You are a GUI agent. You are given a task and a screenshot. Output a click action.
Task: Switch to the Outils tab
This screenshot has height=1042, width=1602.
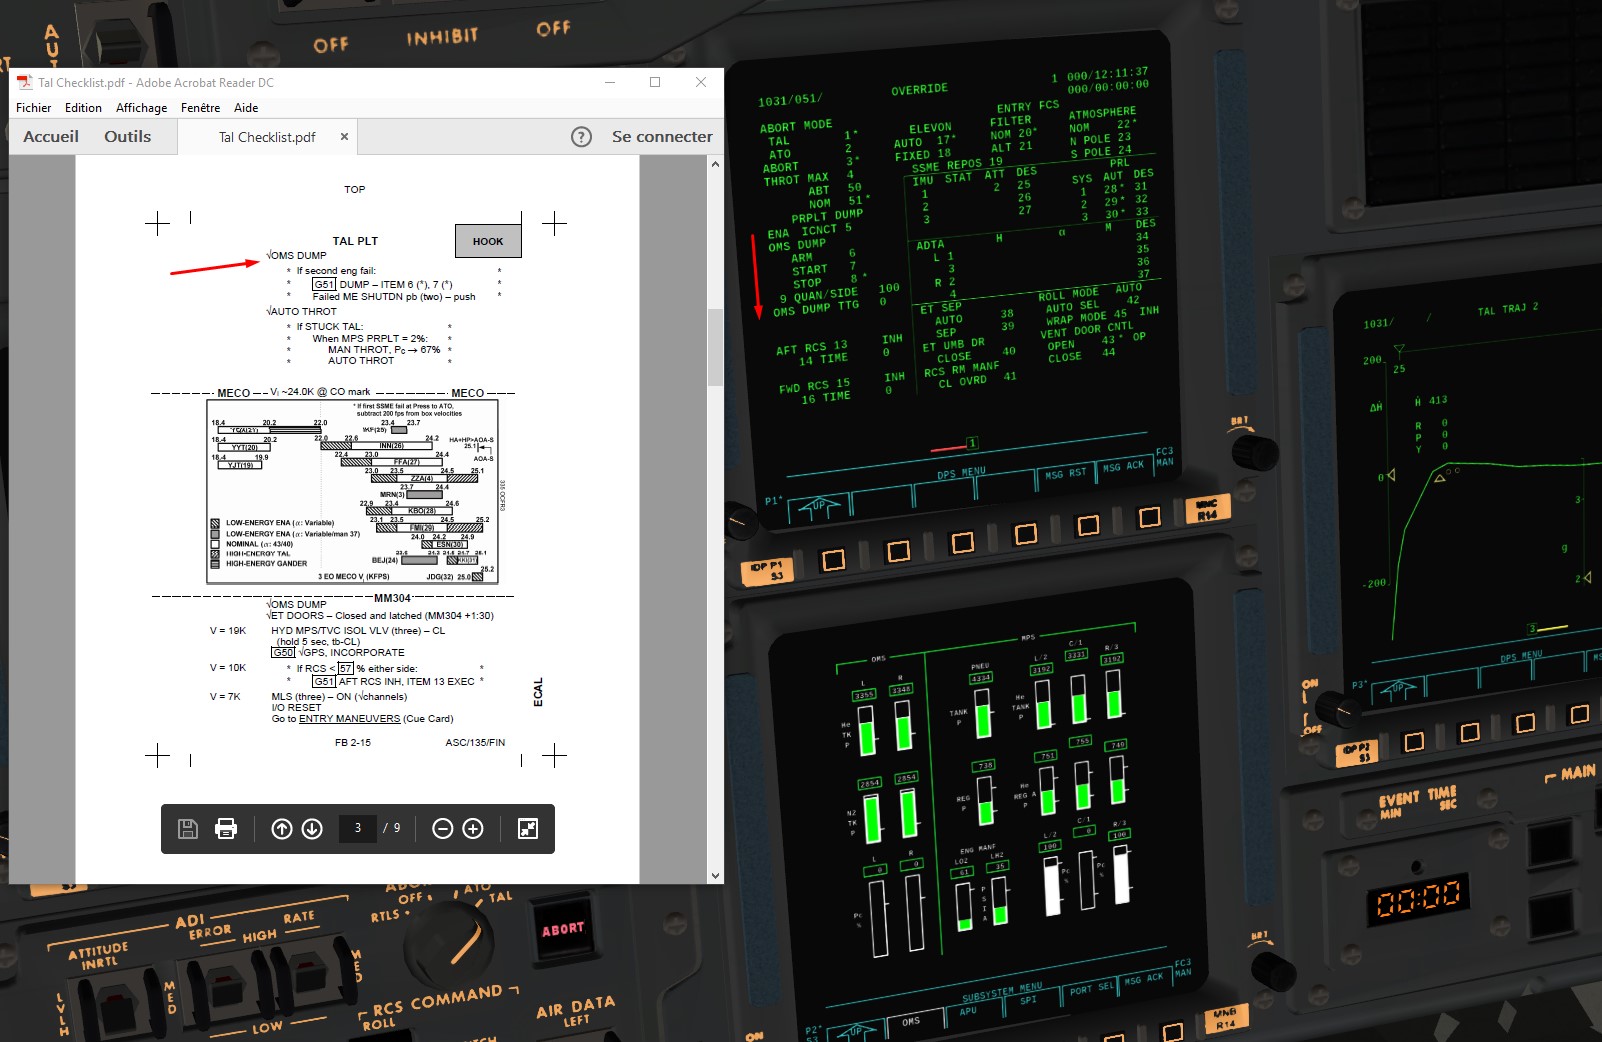click(x=128, y=137)
